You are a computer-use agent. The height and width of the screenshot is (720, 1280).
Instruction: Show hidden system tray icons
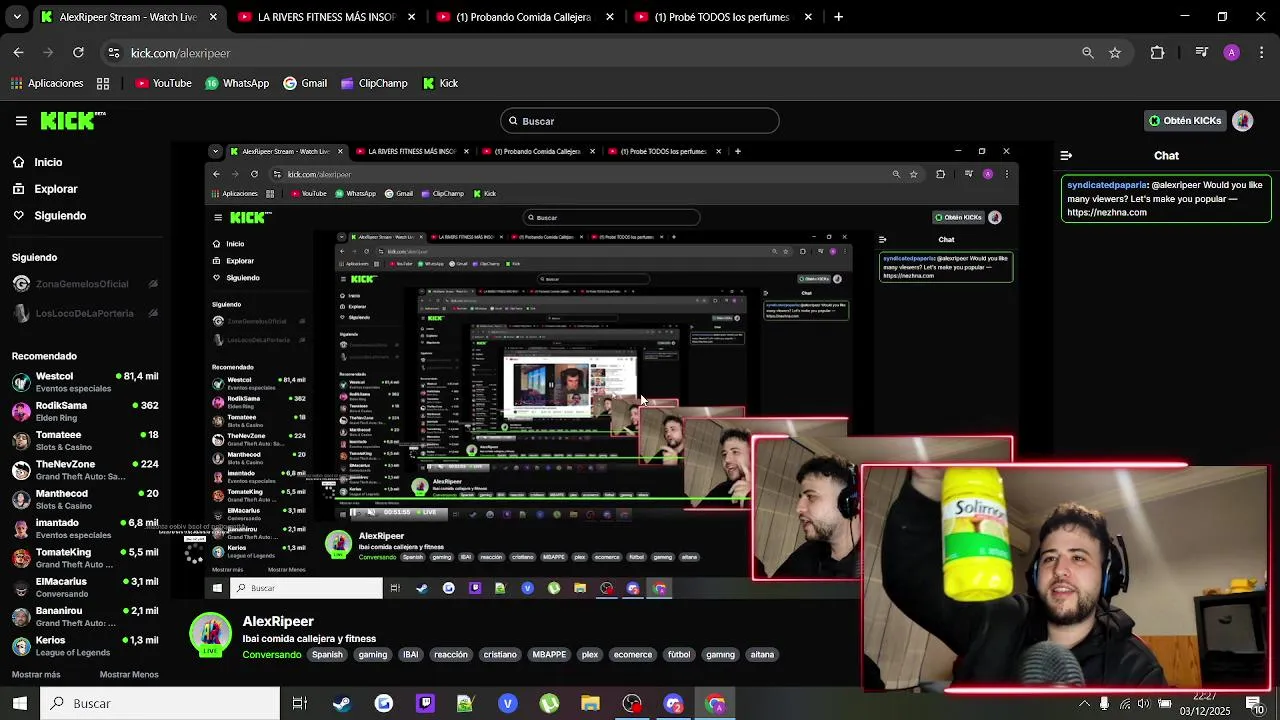point(1084,703)
